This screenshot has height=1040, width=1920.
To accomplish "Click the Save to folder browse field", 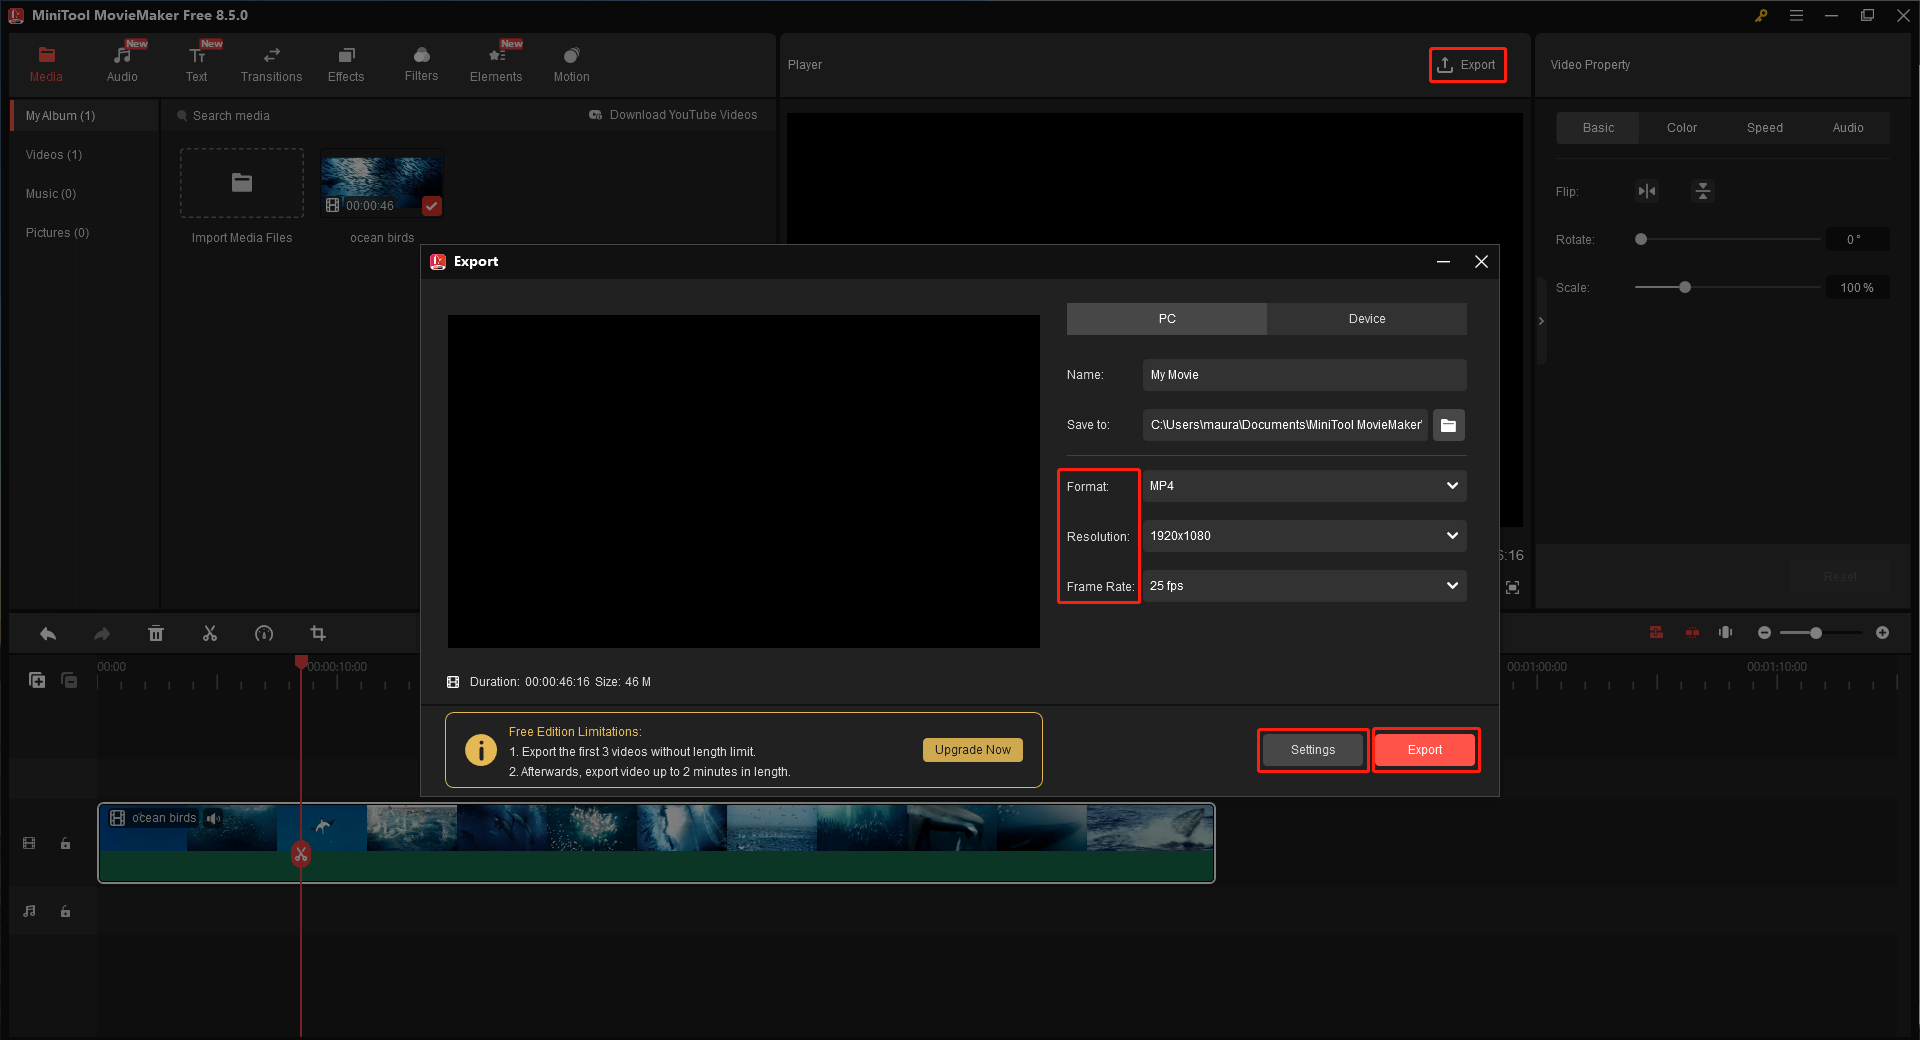I will click(1448, 424).
